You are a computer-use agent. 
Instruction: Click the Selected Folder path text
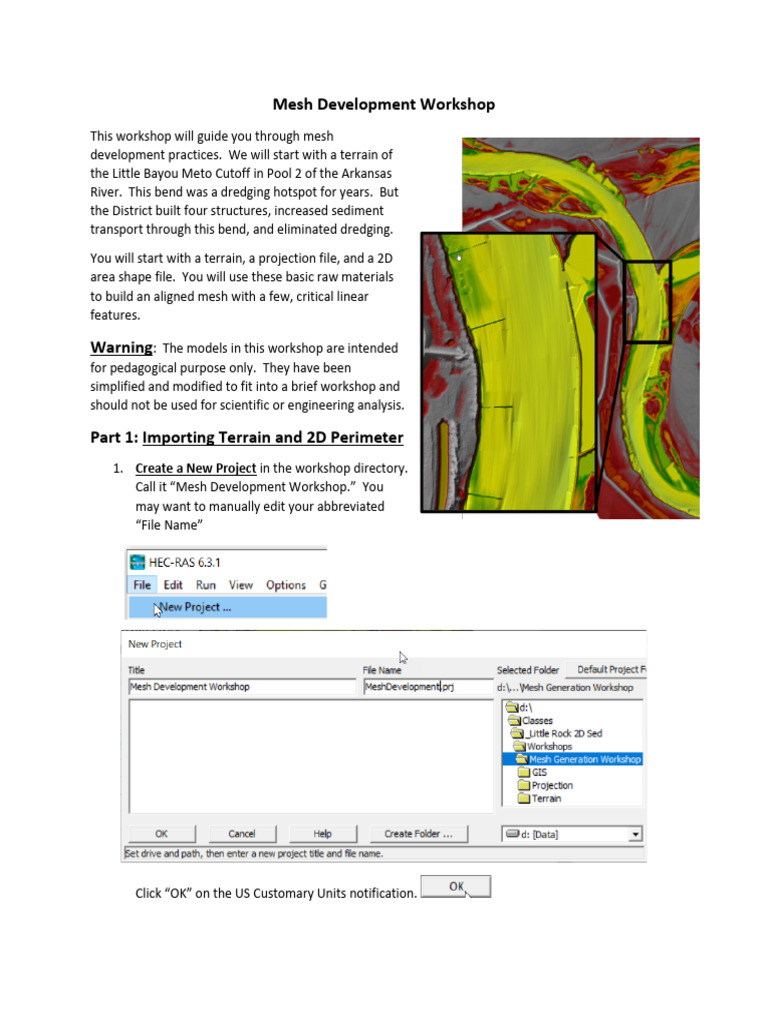(565, 688)
